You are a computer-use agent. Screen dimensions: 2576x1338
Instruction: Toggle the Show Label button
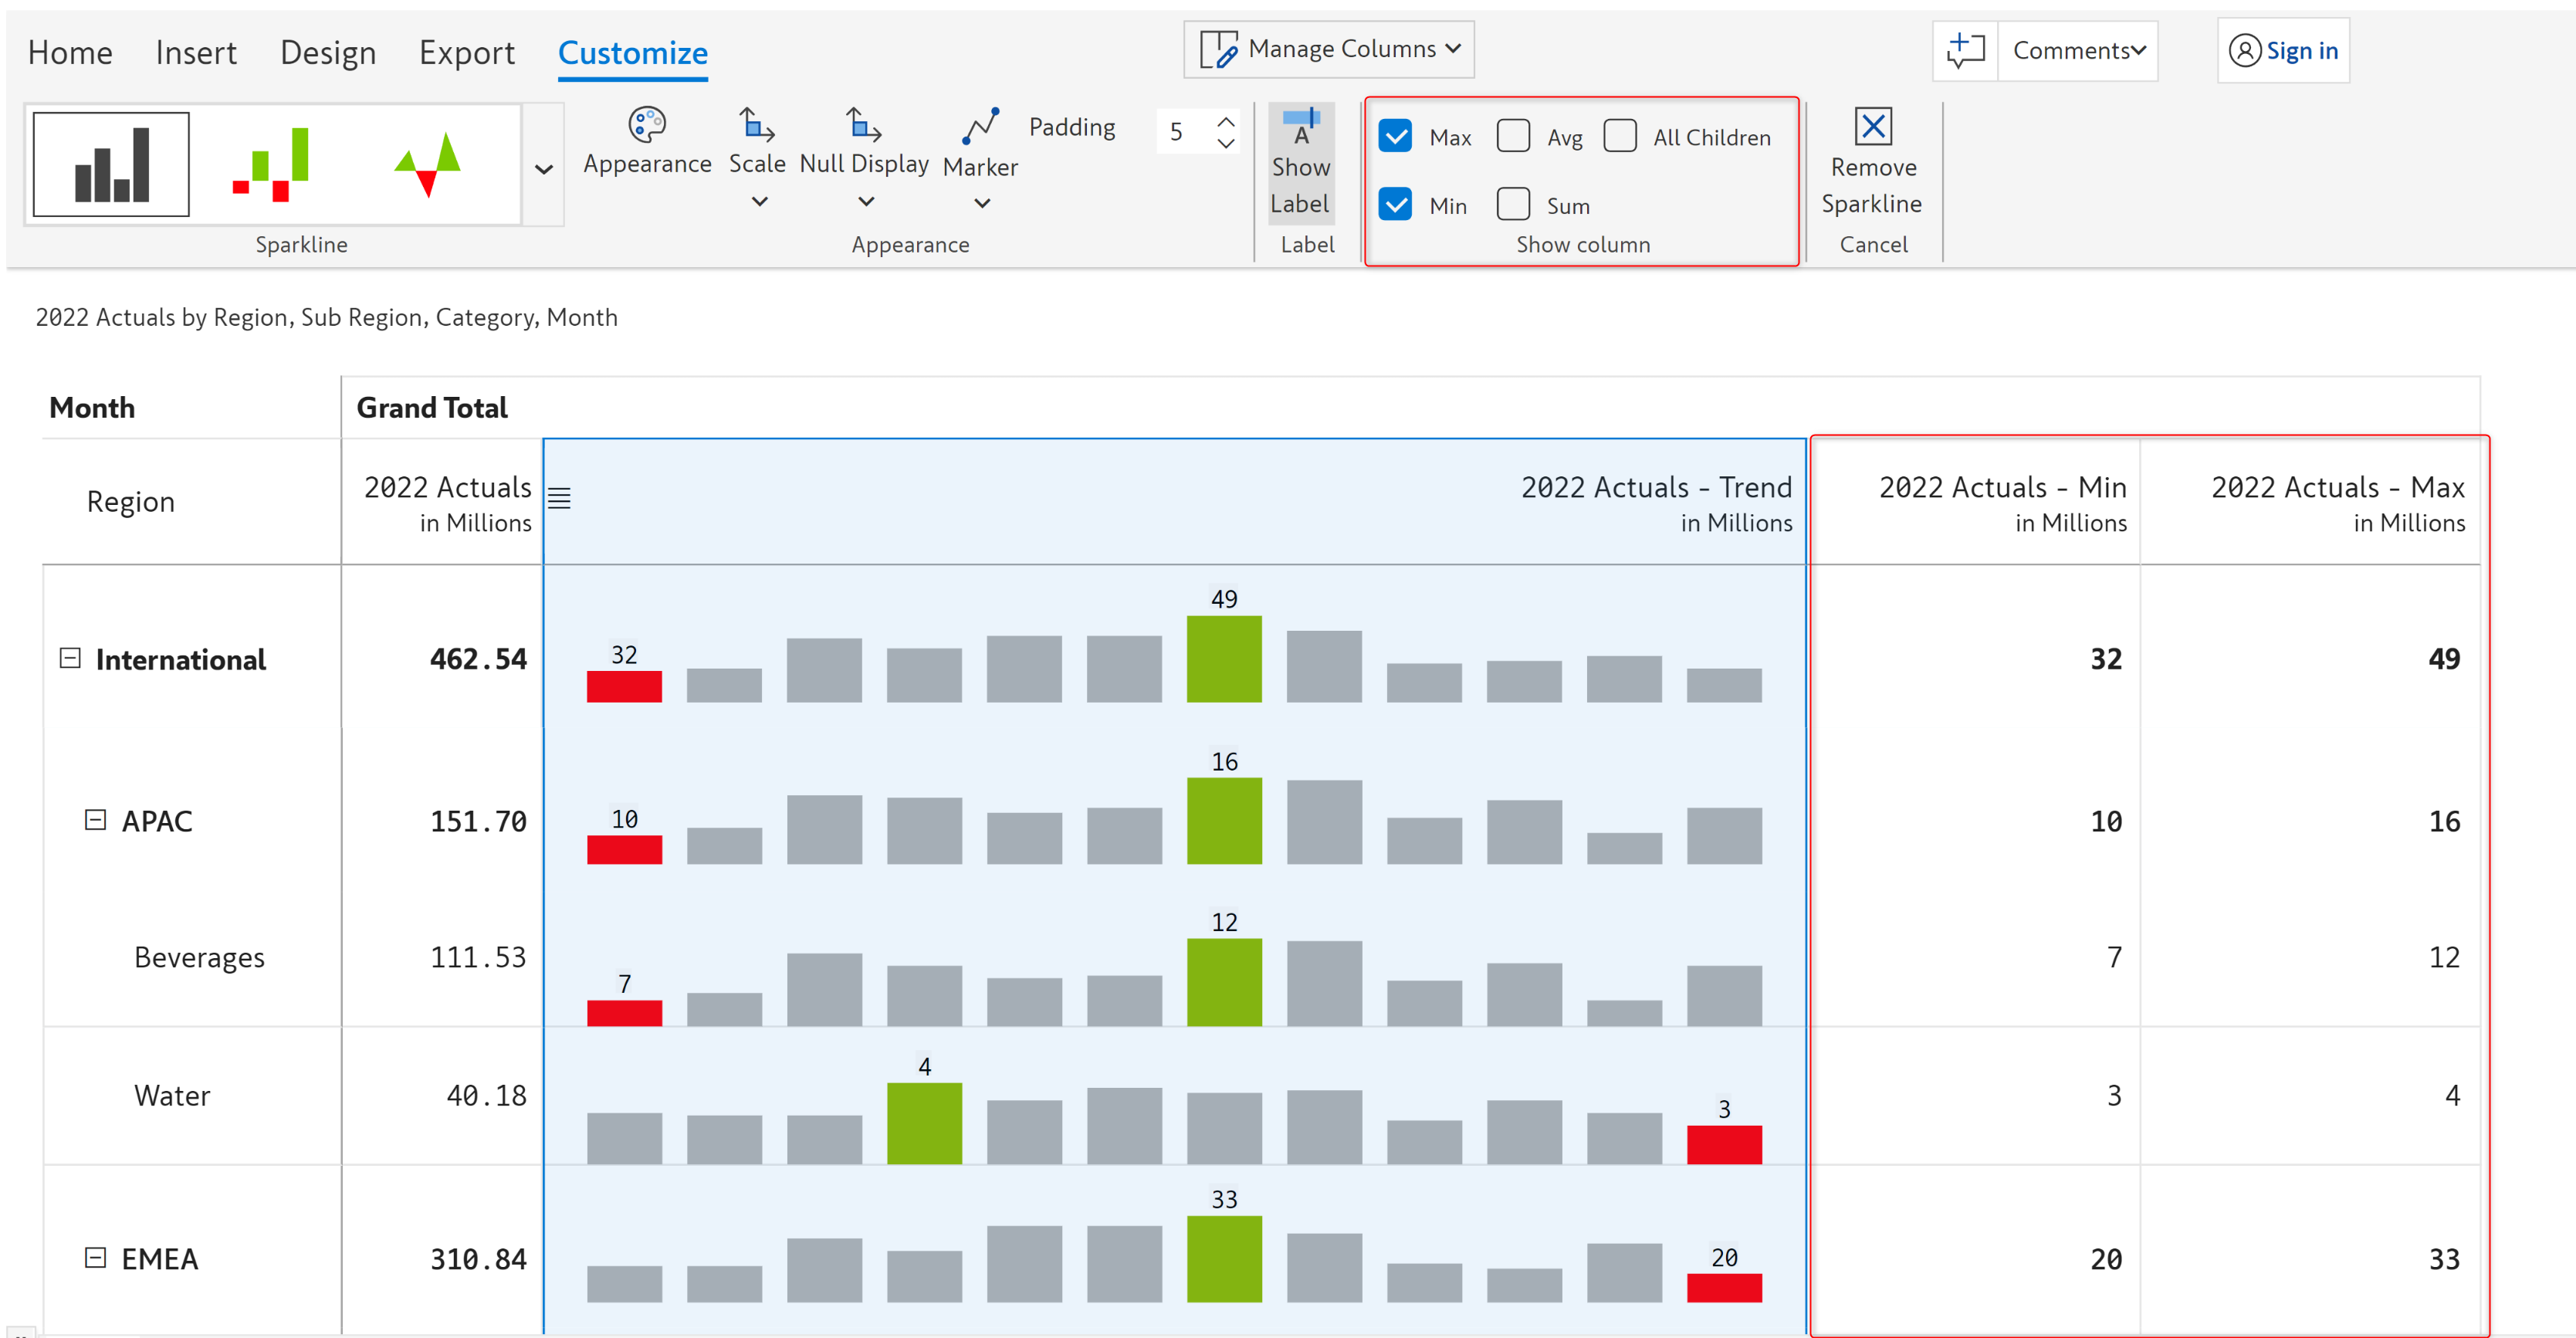[x=1300, y=162]
